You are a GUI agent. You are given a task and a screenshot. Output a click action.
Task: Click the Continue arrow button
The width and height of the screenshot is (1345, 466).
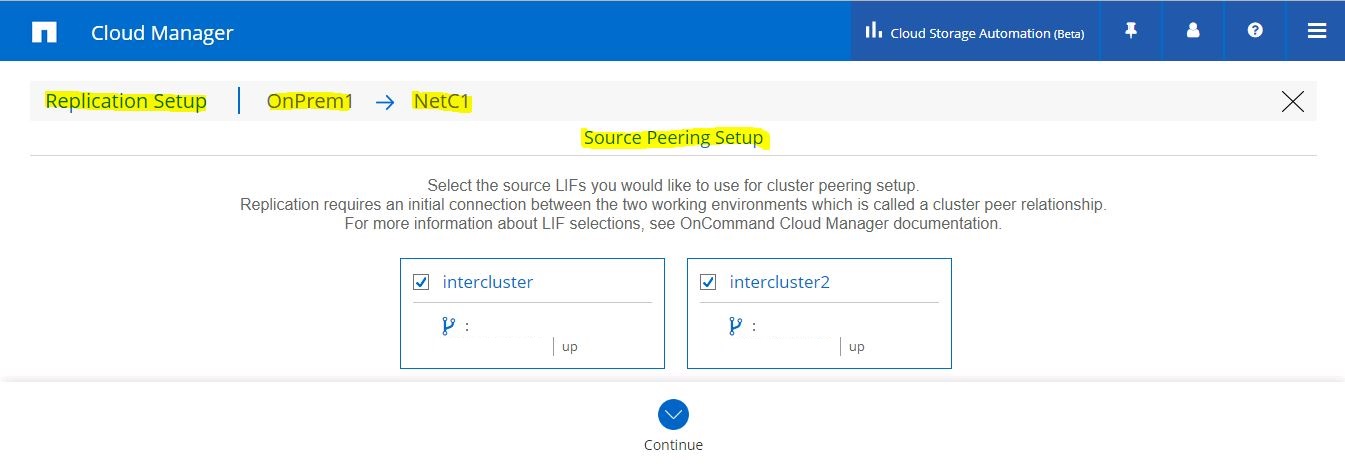(x=673, y=415)
